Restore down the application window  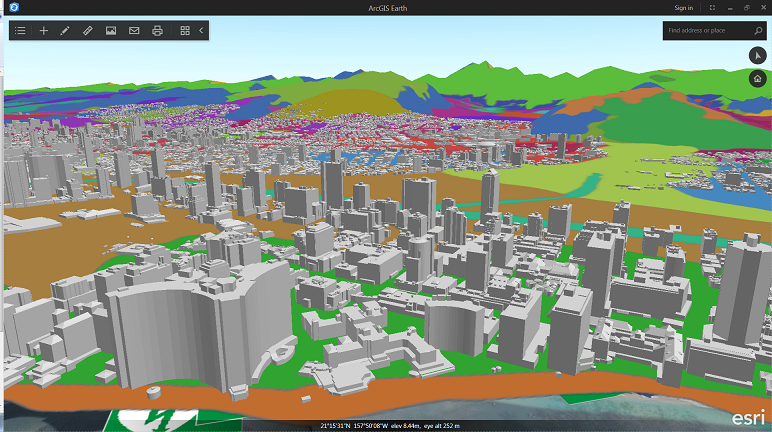click(x=745, y=7)
